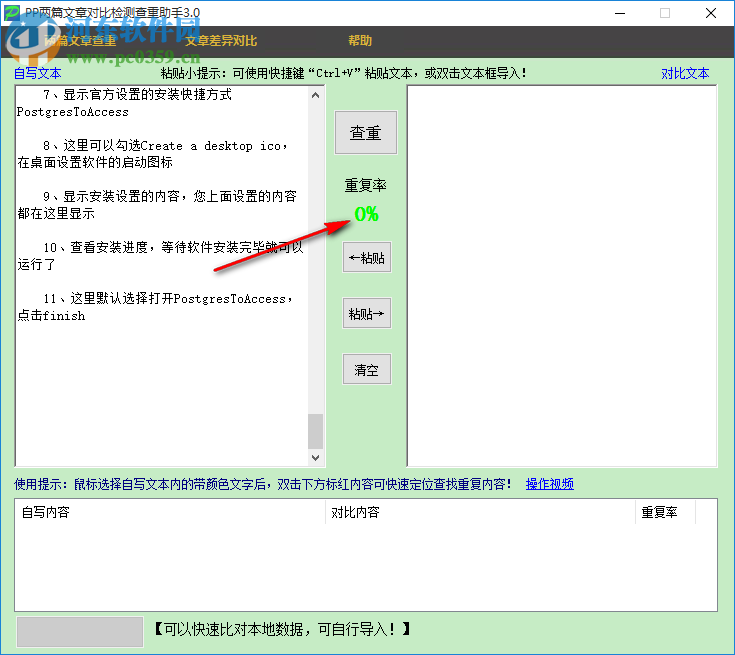Click the 可以快速比对本地数据 notice text

[282, 629]
